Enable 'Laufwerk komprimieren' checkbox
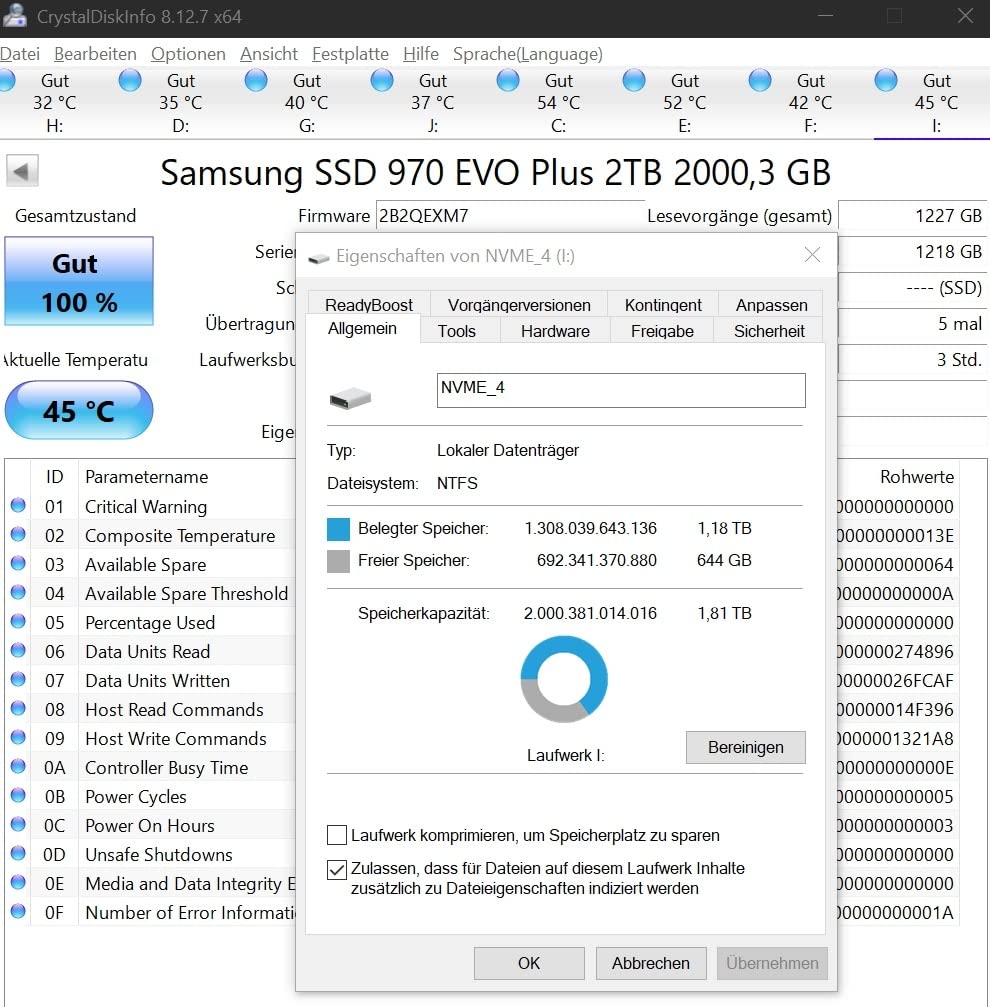This screenshot has height=1007, width=990. coord(336,835)
